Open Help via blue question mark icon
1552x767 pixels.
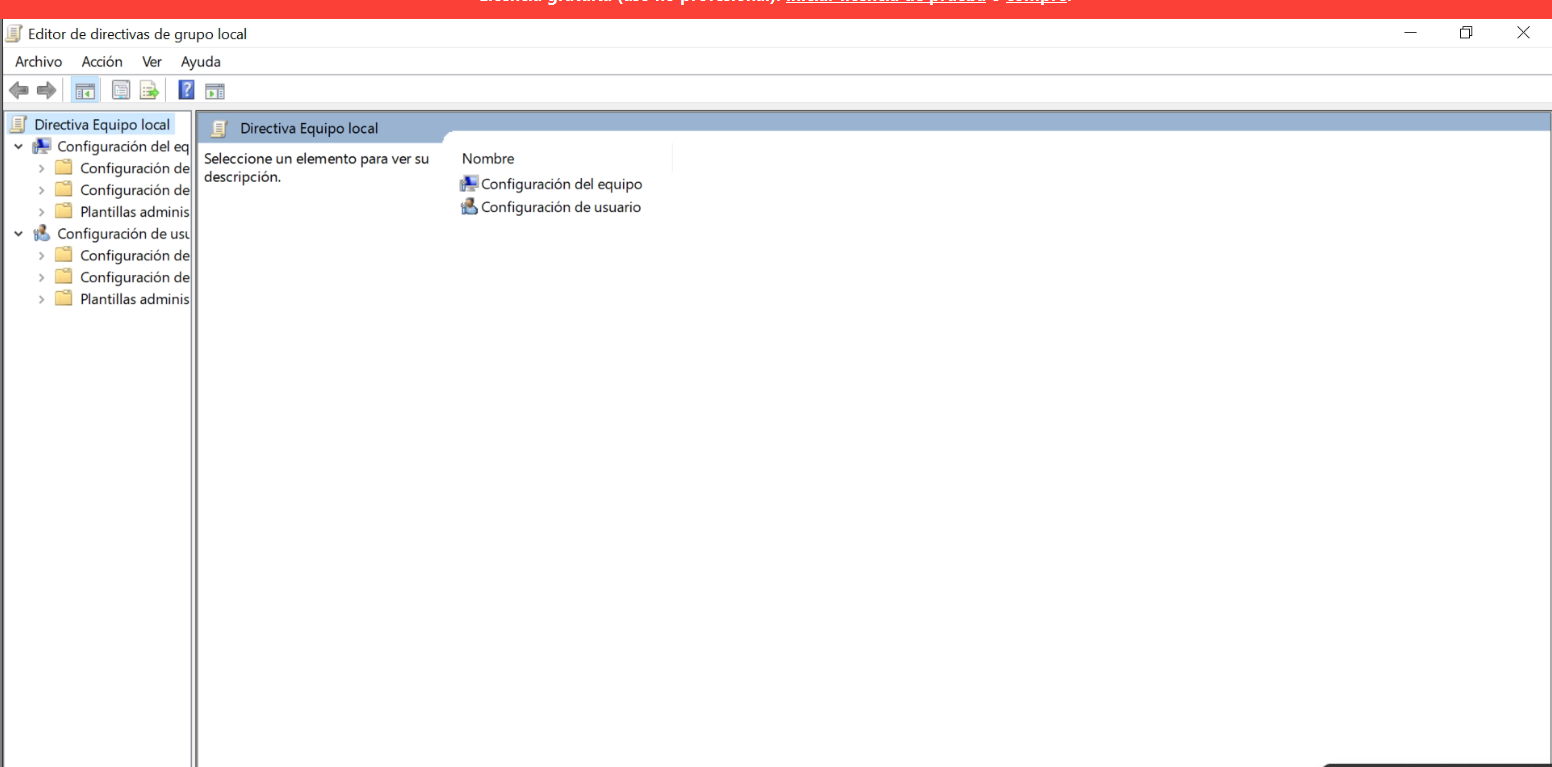pyautogui.click(x=186, y=90)
